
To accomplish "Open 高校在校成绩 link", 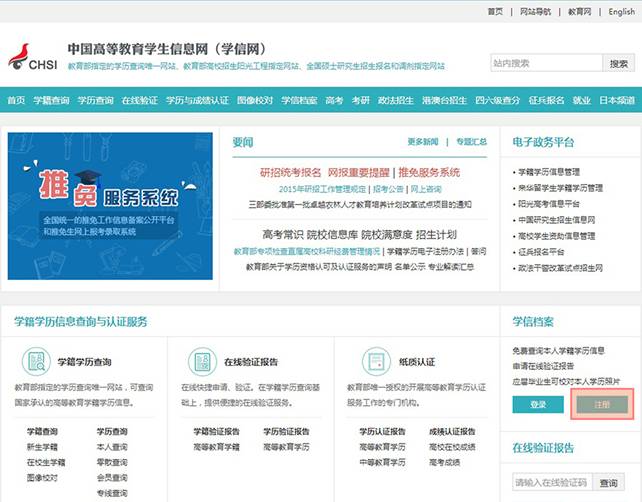I will (452, 447).
